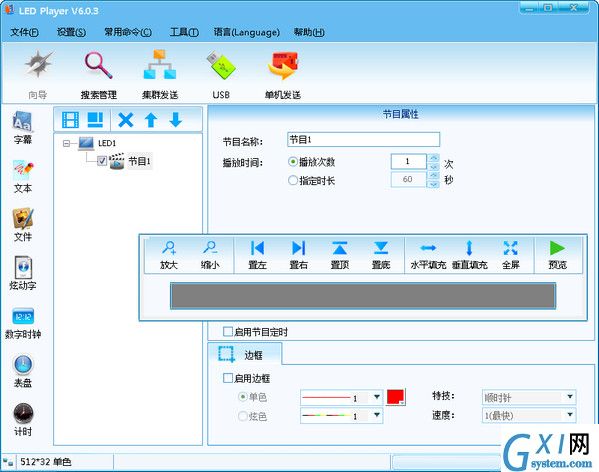Move item up with up arrow
Screen dimensions: 599x472
click(151, 120)
